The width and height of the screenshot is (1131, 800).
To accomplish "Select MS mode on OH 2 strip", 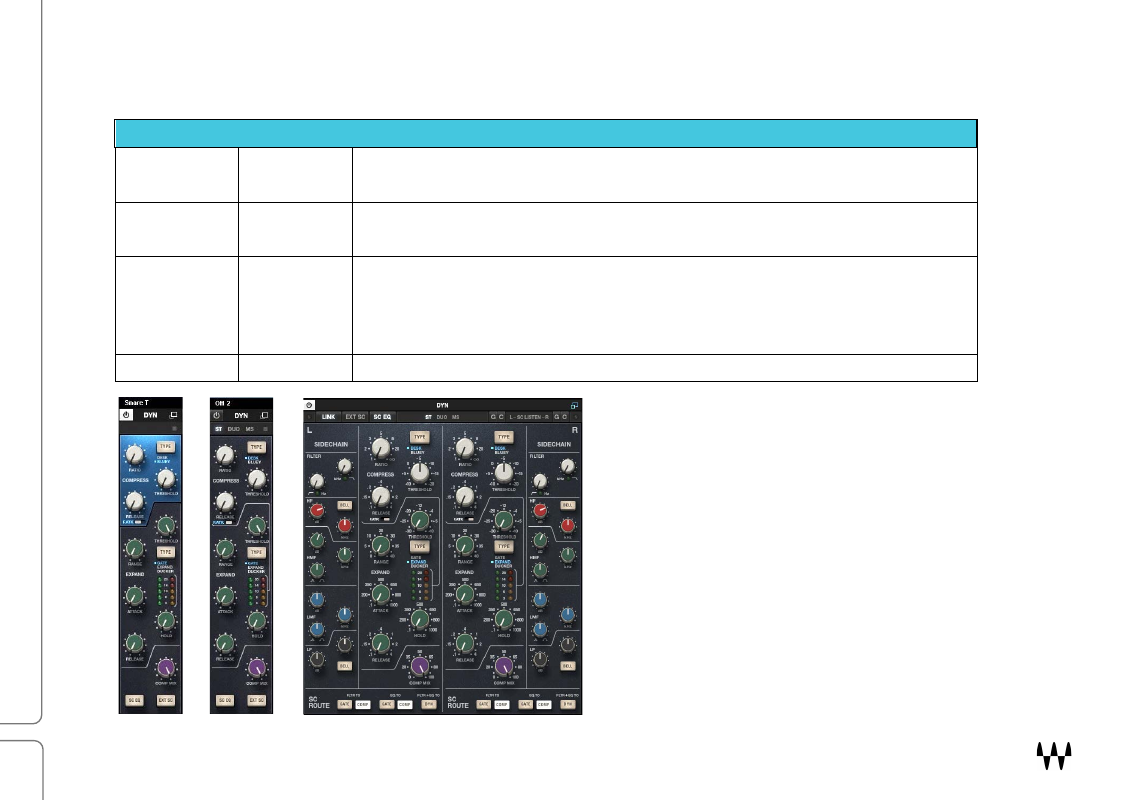I will tap(250, 429).
